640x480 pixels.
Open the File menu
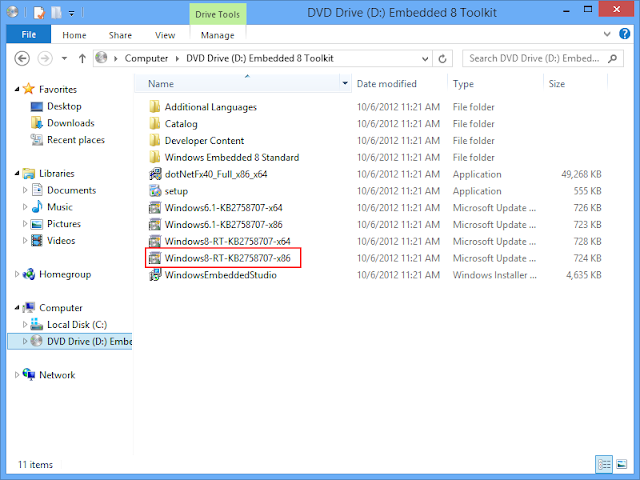click(29, 35)
